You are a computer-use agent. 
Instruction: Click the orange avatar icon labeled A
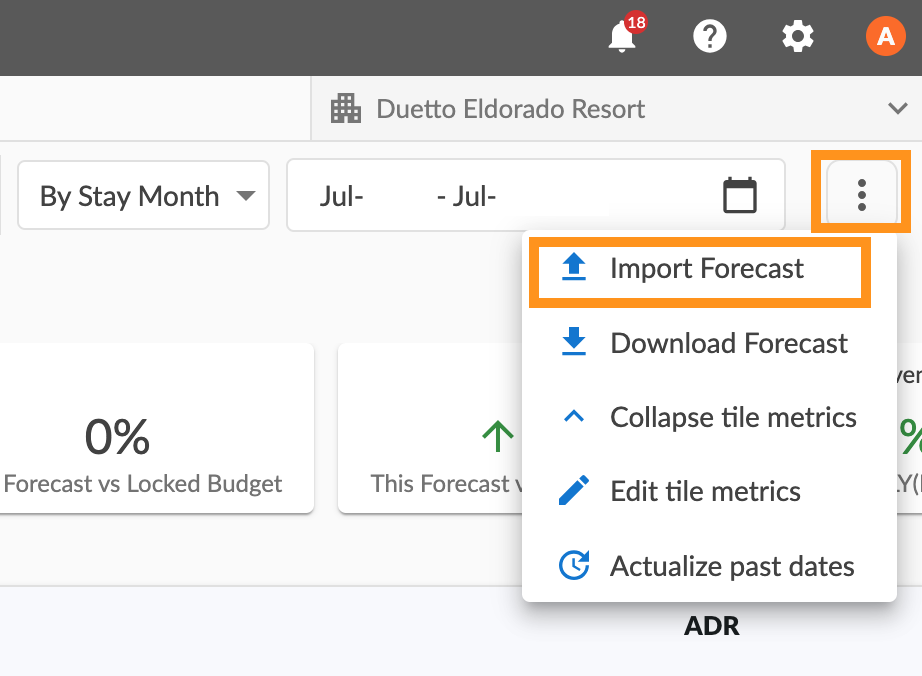tap(884, 36)
